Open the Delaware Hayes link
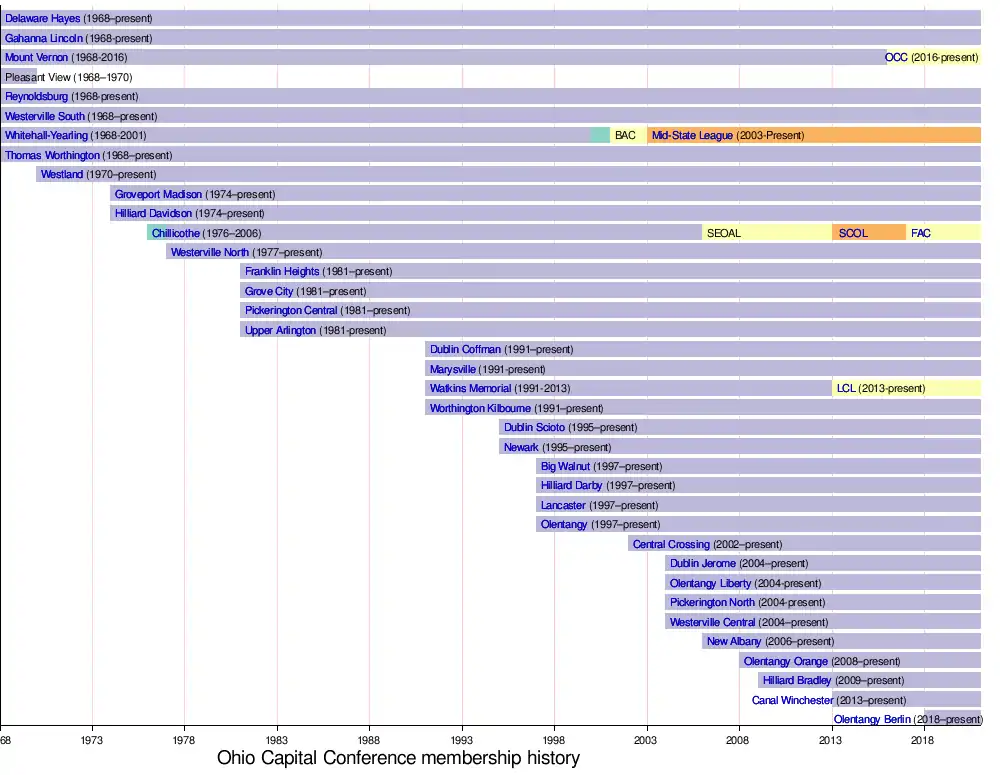The width and height of the screenshot is (1000, 775). [x=43, y=18]
